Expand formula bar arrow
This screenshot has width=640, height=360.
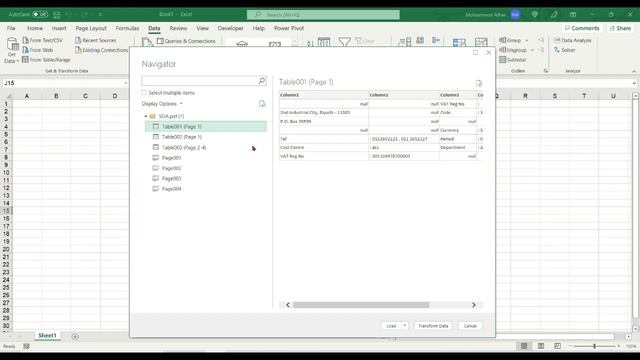634,83
